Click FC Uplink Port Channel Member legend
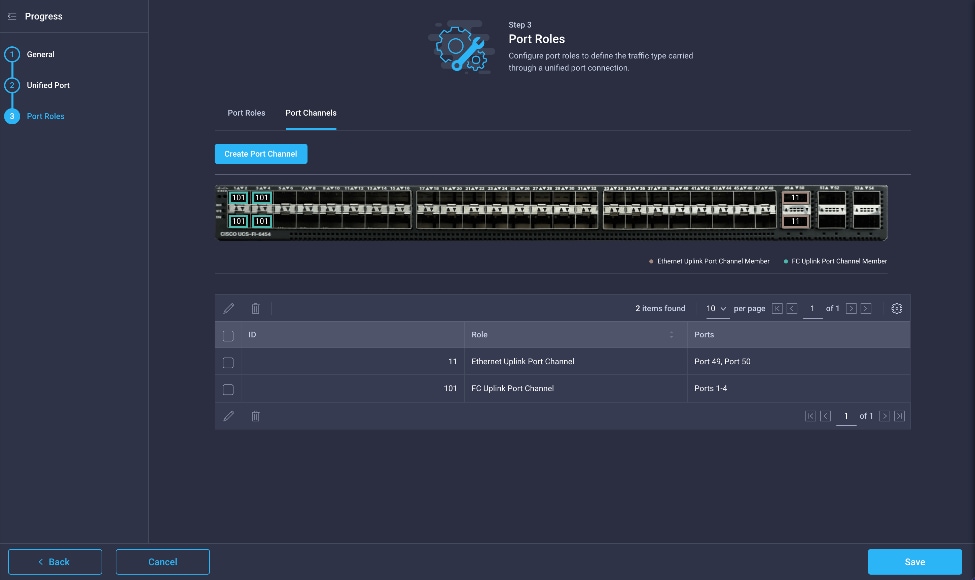 tap(835, 261)
